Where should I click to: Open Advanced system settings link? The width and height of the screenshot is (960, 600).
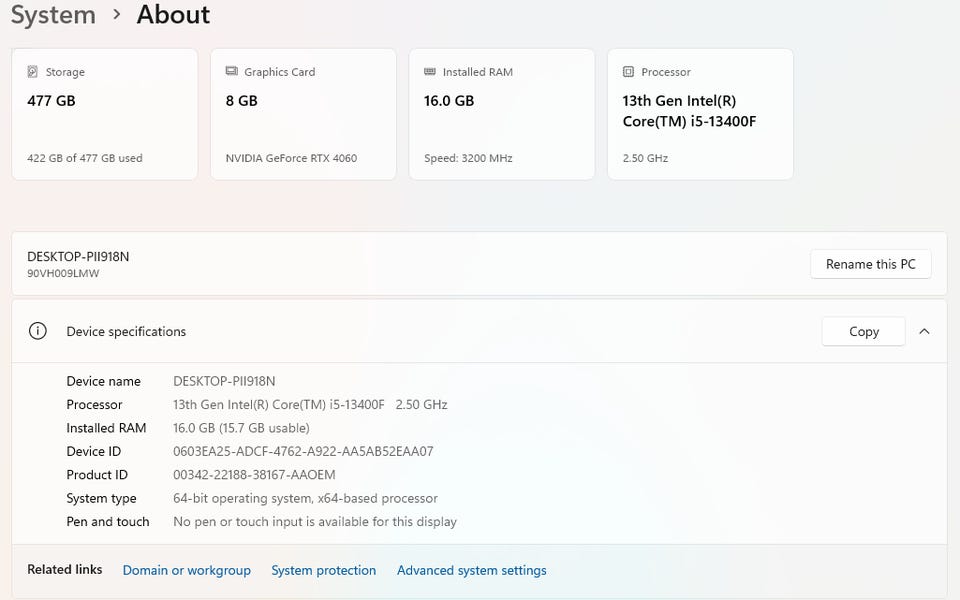click(x=471, y=570)
